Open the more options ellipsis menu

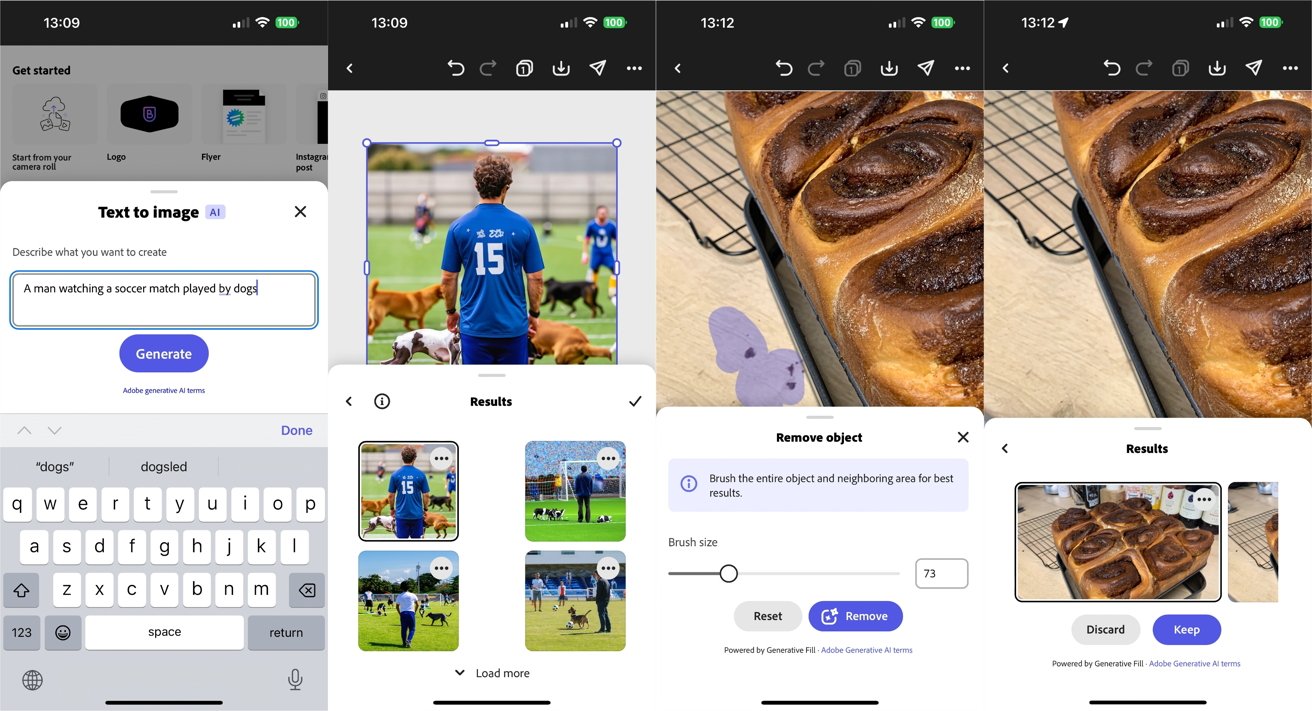tap(634, 68)
